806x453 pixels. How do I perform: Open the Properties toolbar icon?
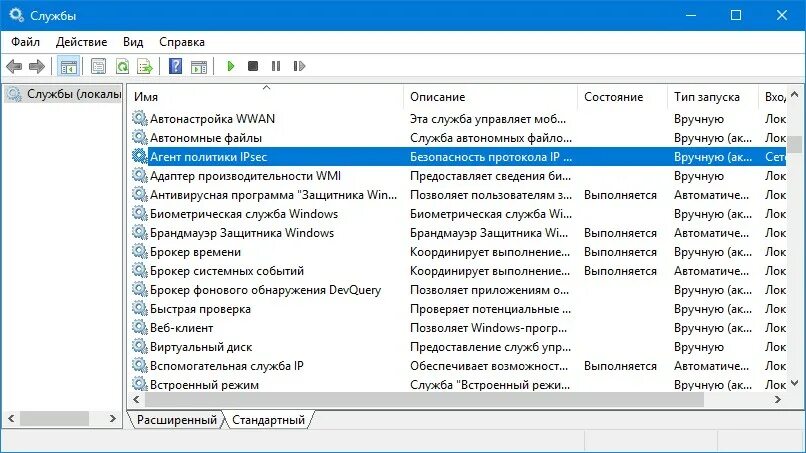coord(98,66)
